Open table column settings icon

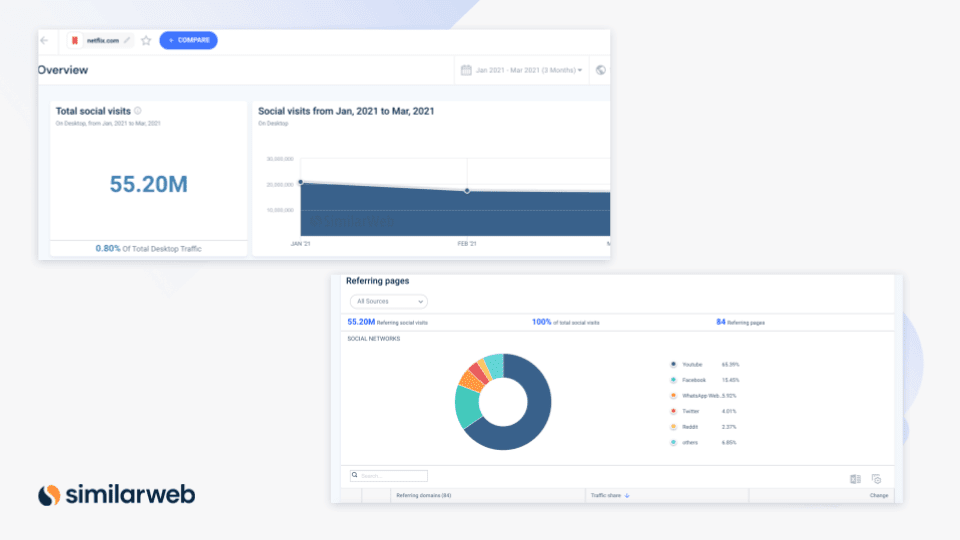pos(877,479)
